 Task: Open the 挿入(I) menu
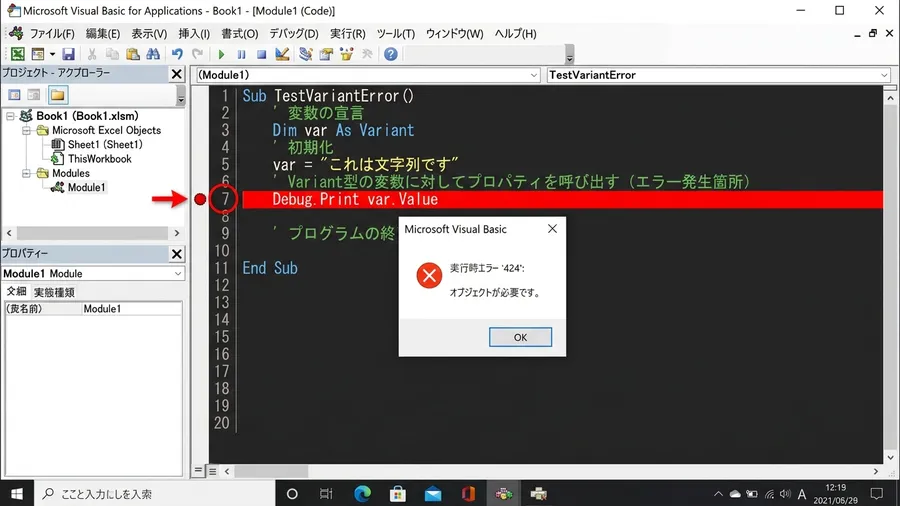(x=194, y=34)
